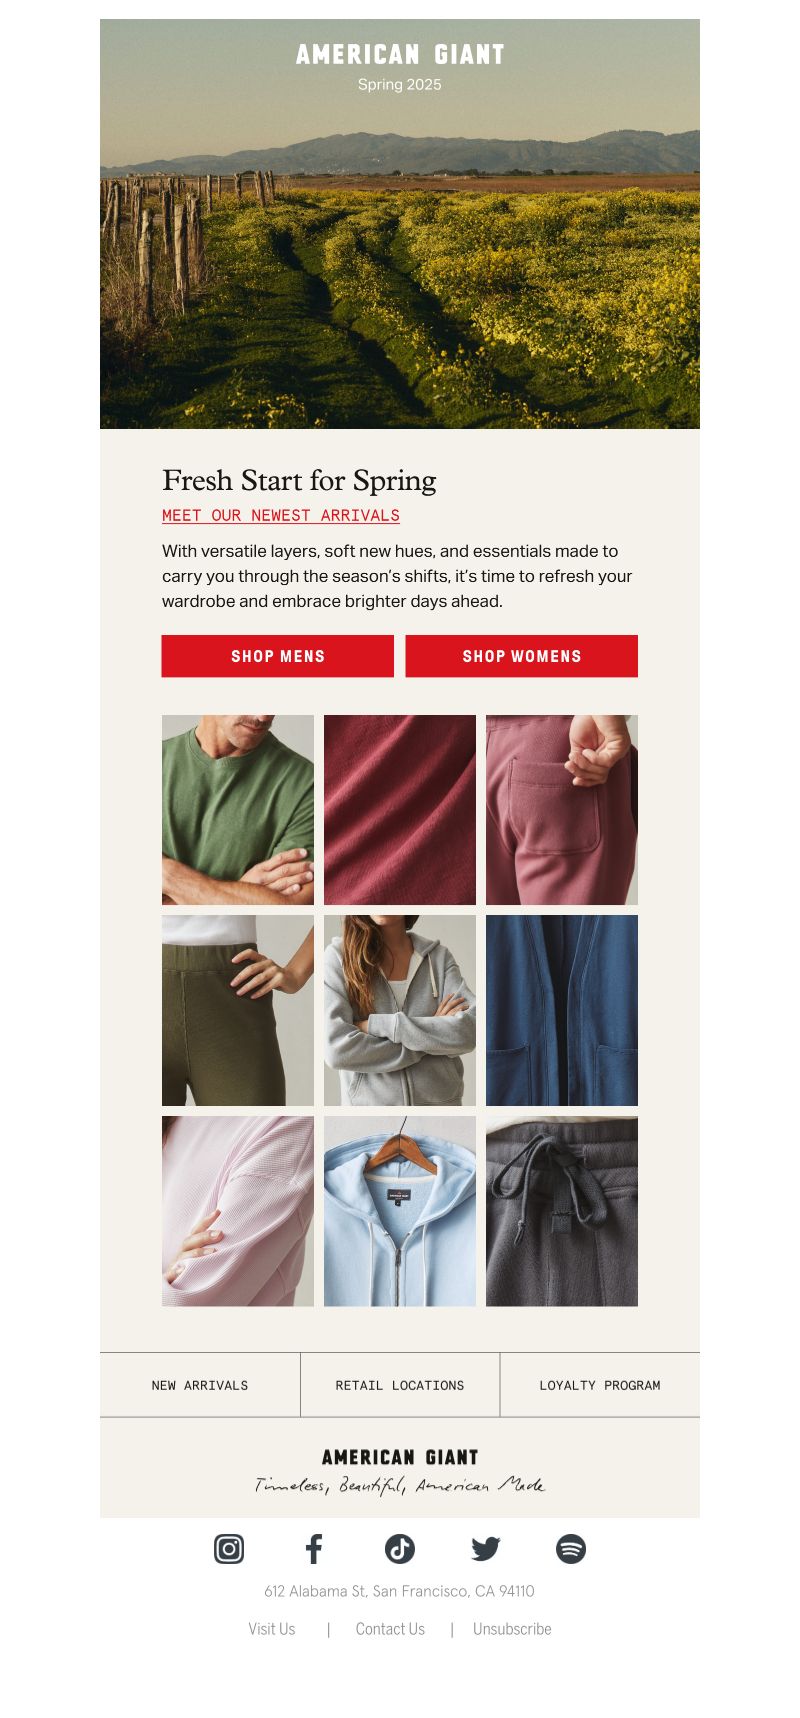The height and width of the screenshot is (1718, 800).
Task: Open the Spotify social icon
Action: pyautogui.click(x=571, y=1549)
